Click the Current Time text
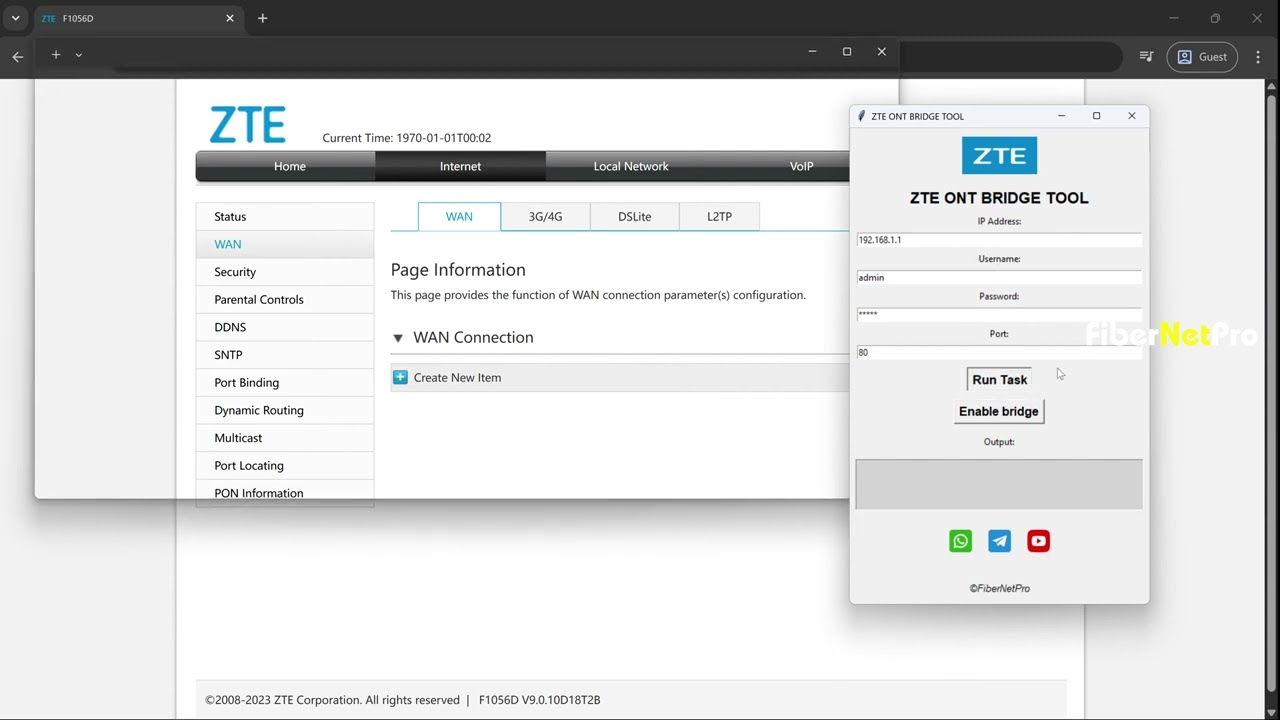 coord(407,138)
